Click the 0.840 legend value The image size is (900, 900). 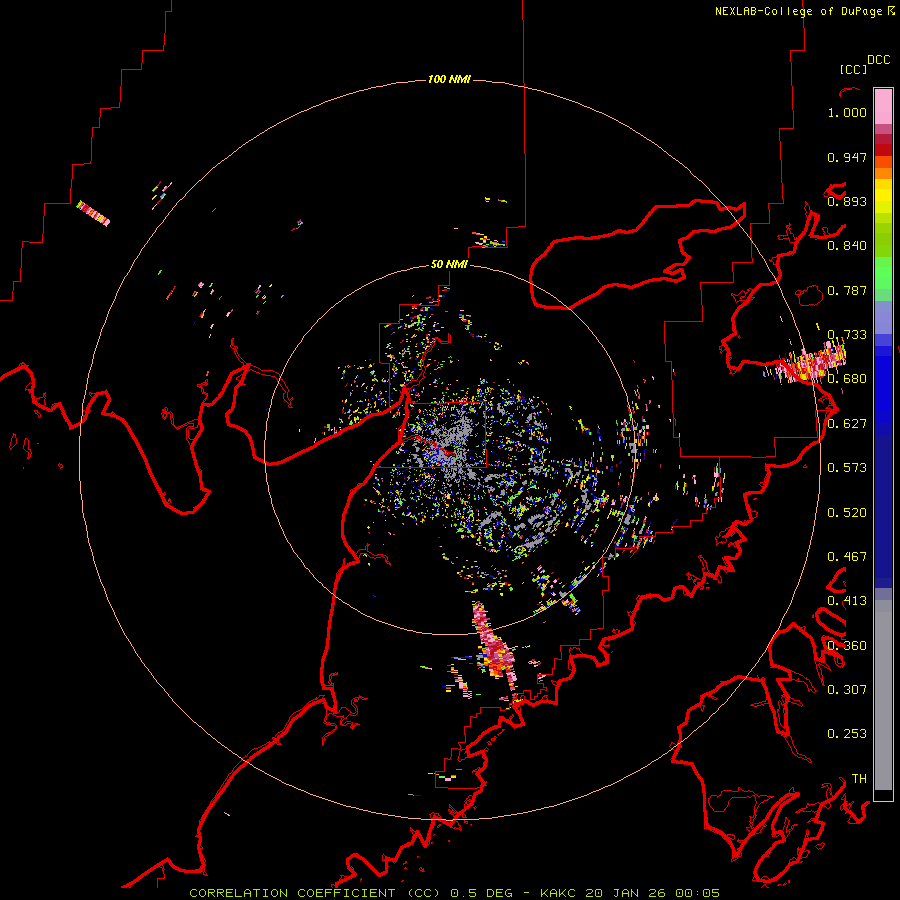(x=847, y=246)
